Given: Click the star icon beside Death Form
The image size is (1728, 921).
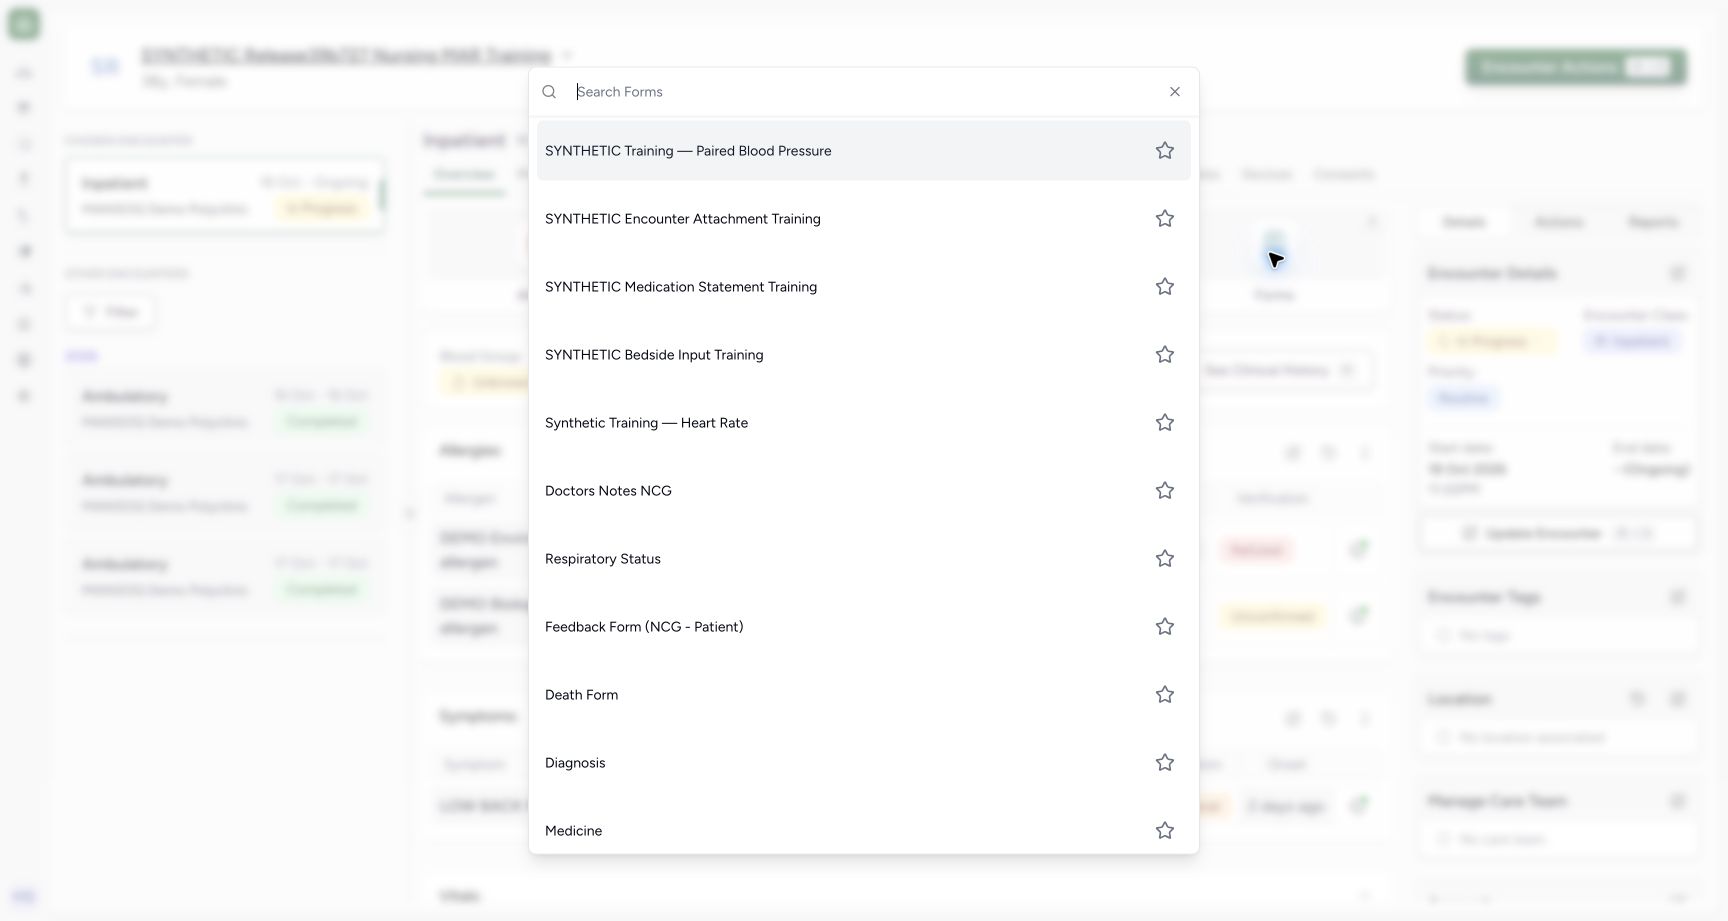Looking at the screenshot, I should coord(1164,695).
